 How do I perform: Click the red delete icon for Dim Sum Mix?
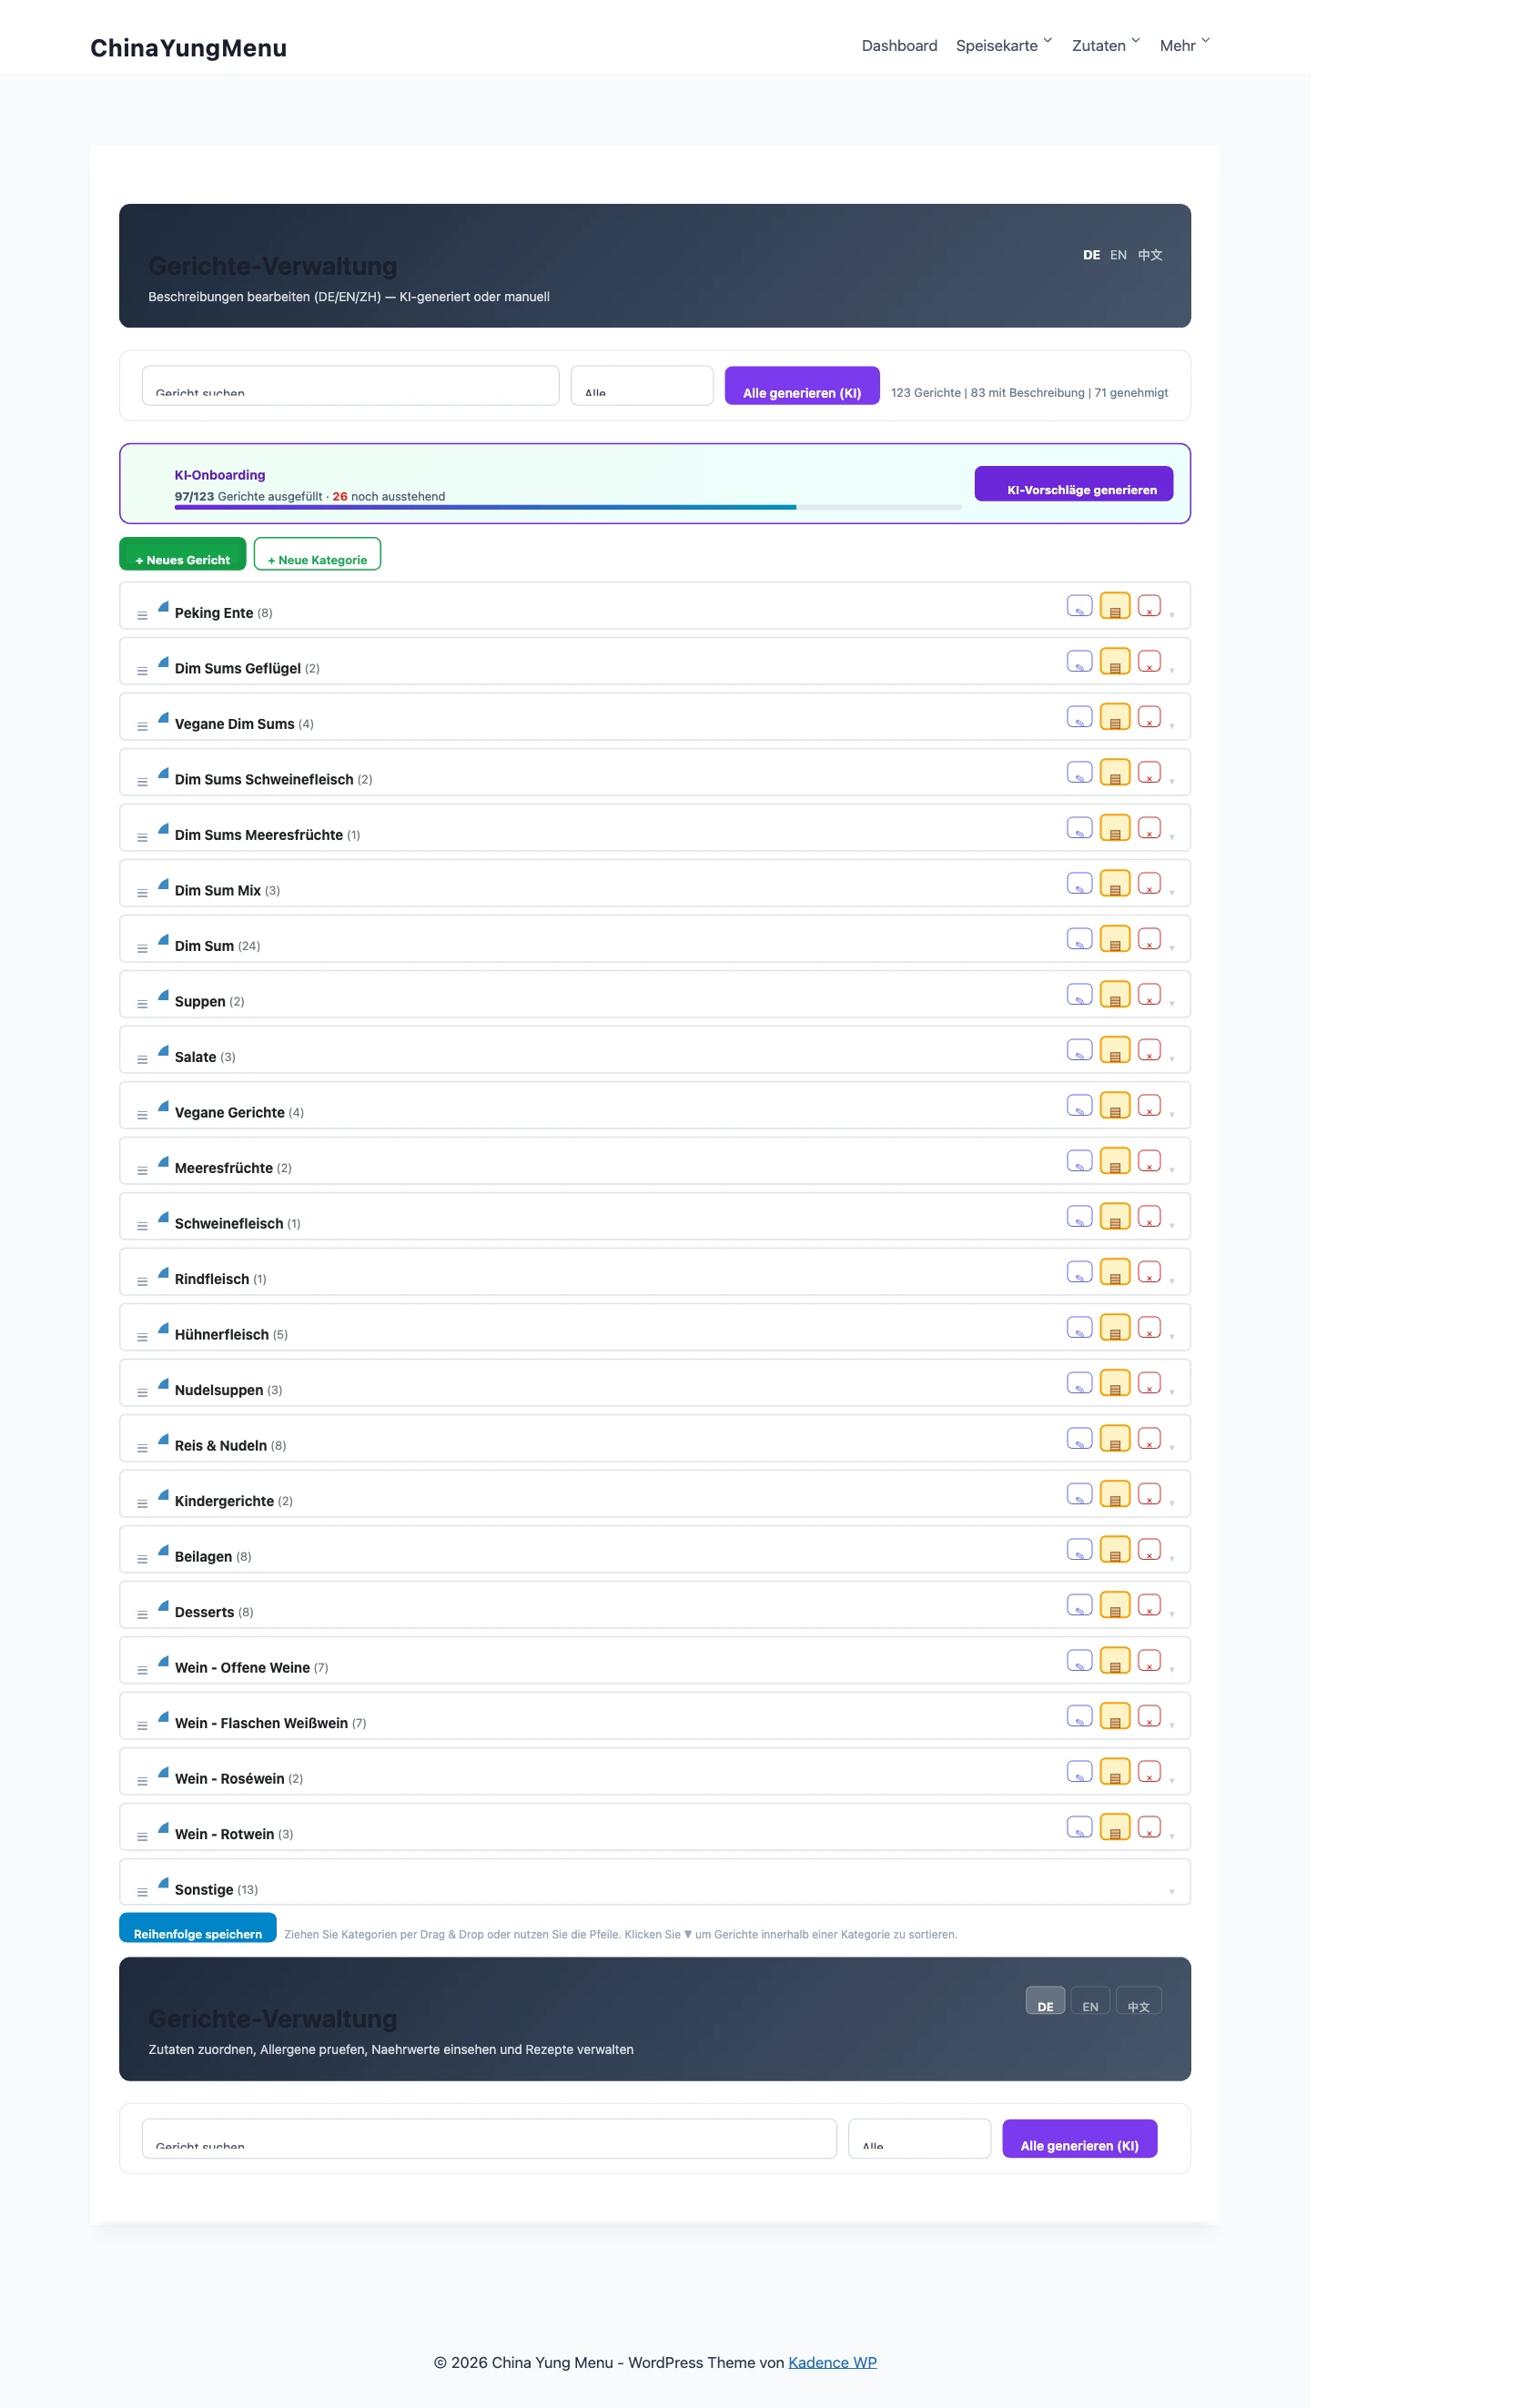[x=1149, y=884]
